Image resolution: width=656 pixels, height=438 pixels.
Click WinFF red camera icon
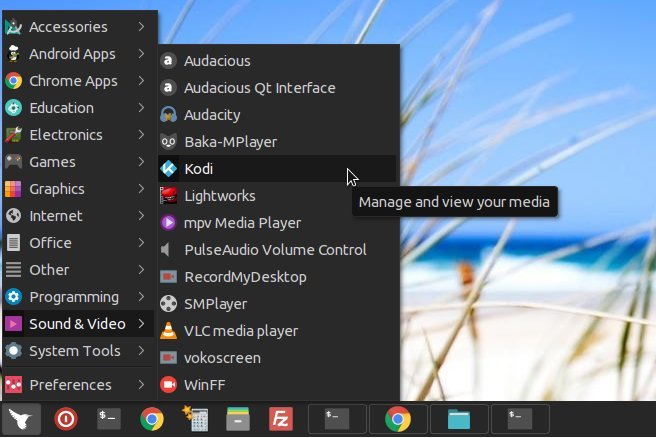(x=168, y=384)
